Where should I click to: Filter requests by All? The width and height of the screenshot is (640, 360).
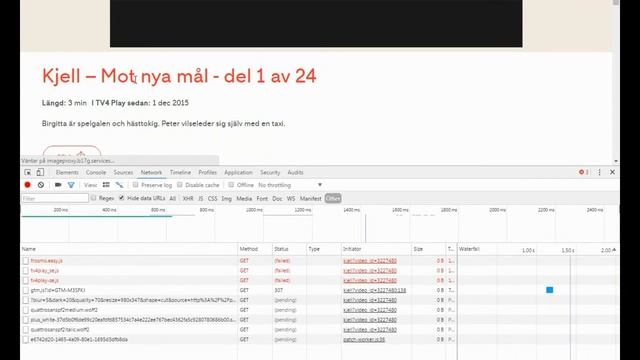tap(173, 198)
